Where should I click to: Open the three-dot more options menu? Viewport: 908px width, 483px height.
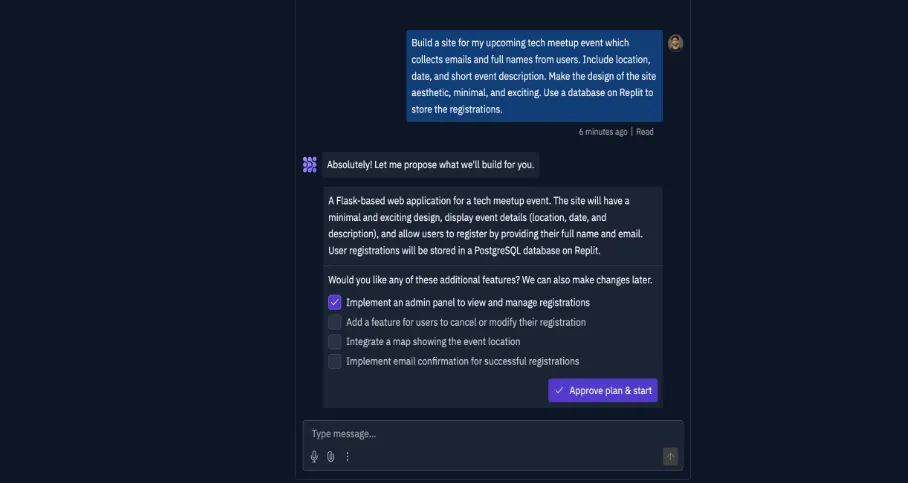348,457
